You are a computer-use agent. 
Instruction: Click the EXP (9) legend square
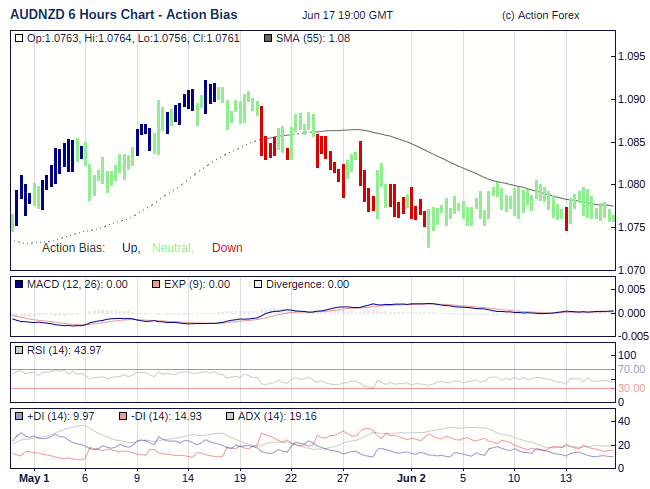coord(155,284)
